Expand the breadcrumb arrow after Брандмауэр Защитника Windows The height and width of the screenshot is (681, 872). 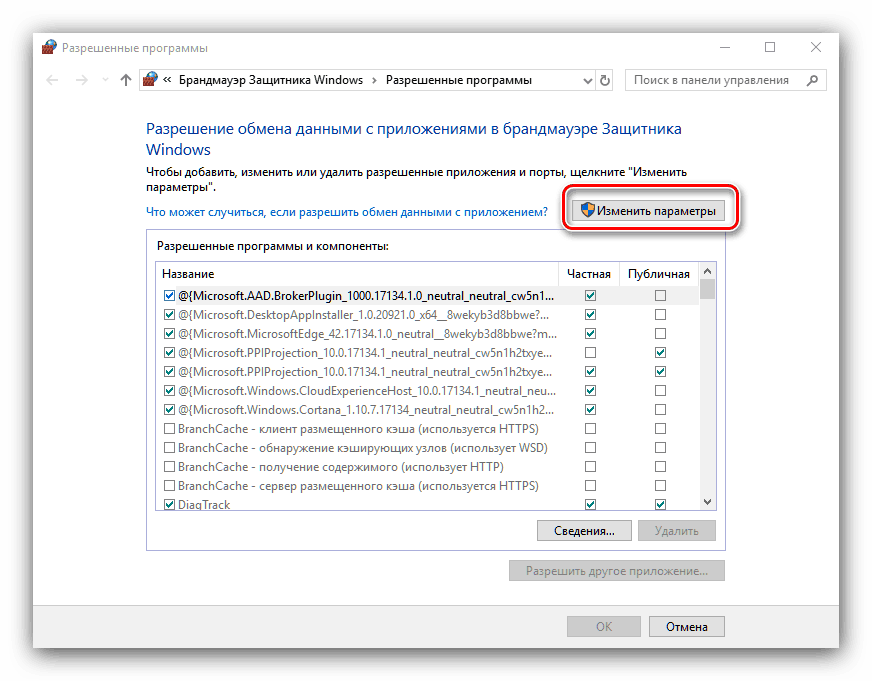[x=374, y=81]
